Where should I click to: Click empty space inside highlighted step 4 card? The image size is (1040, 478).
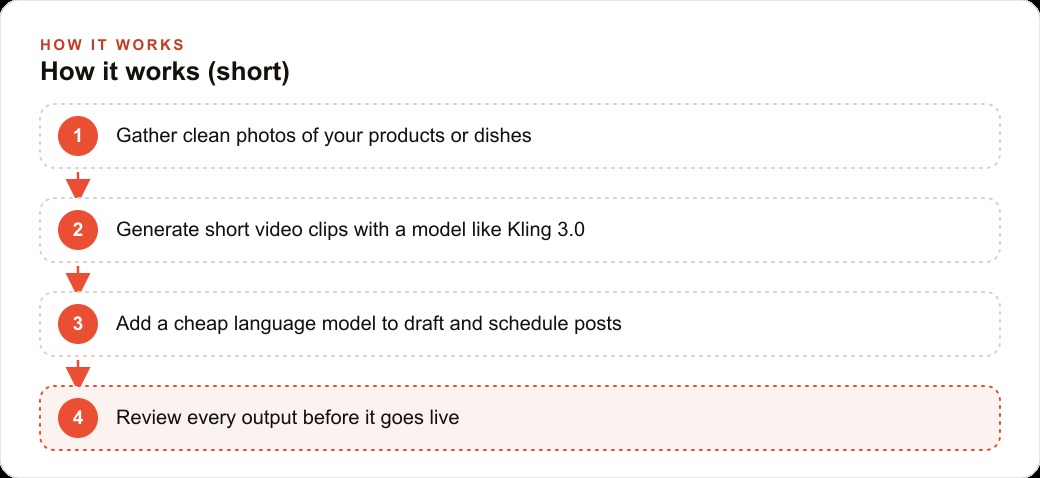pos(730,418)
